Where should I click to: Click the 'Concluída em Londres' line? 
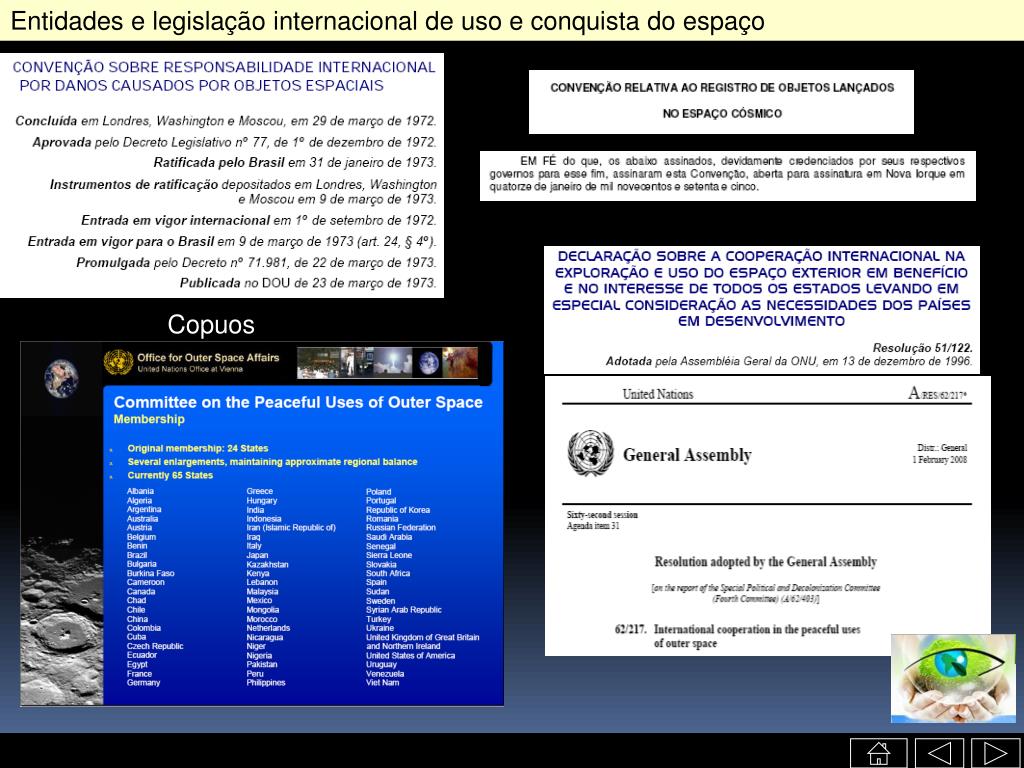225,121
